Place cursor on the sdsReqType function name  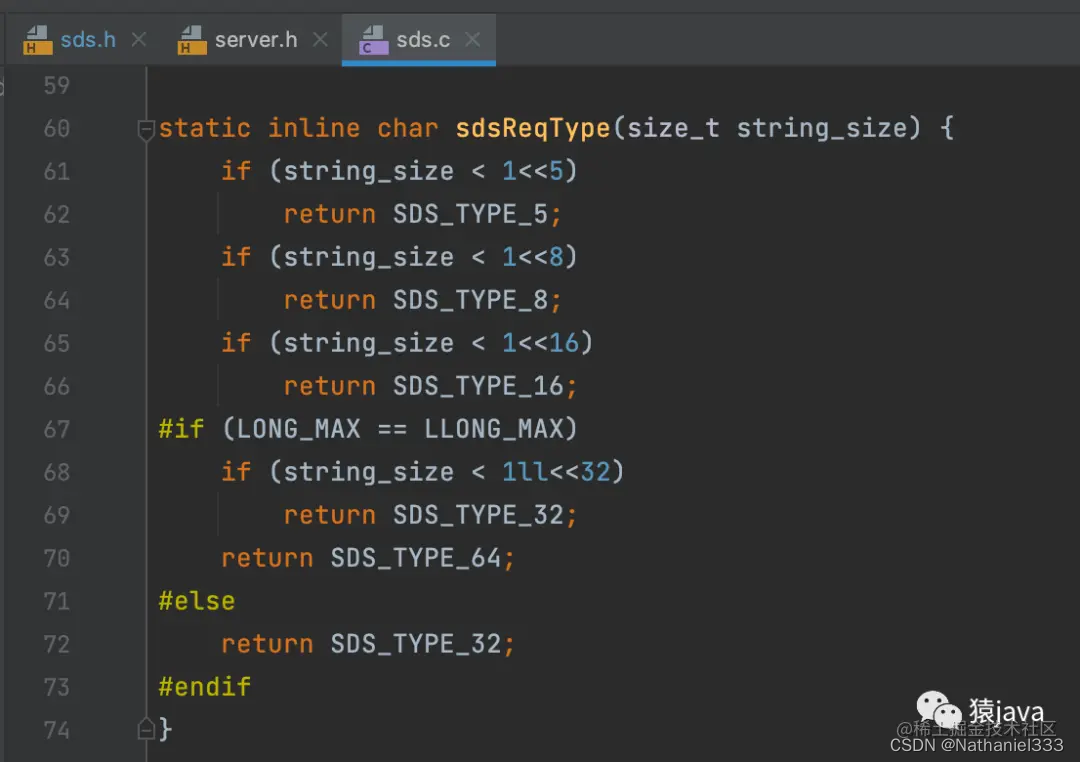point(532,128)
